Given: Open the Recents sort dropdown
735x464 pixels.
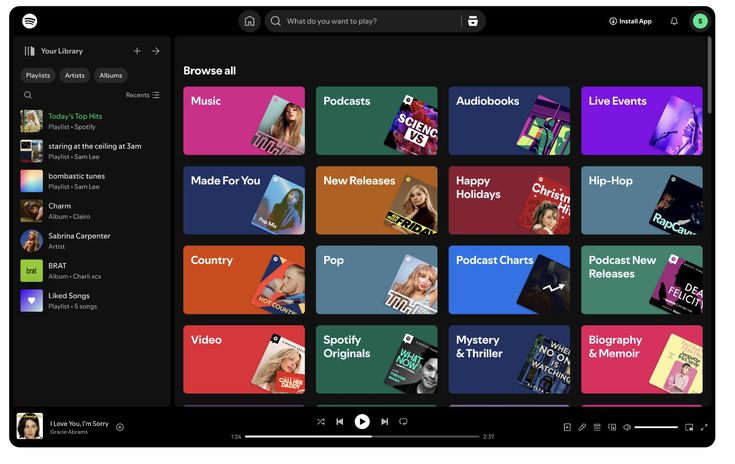Looking at the screenshot, I should pos(142,95).
